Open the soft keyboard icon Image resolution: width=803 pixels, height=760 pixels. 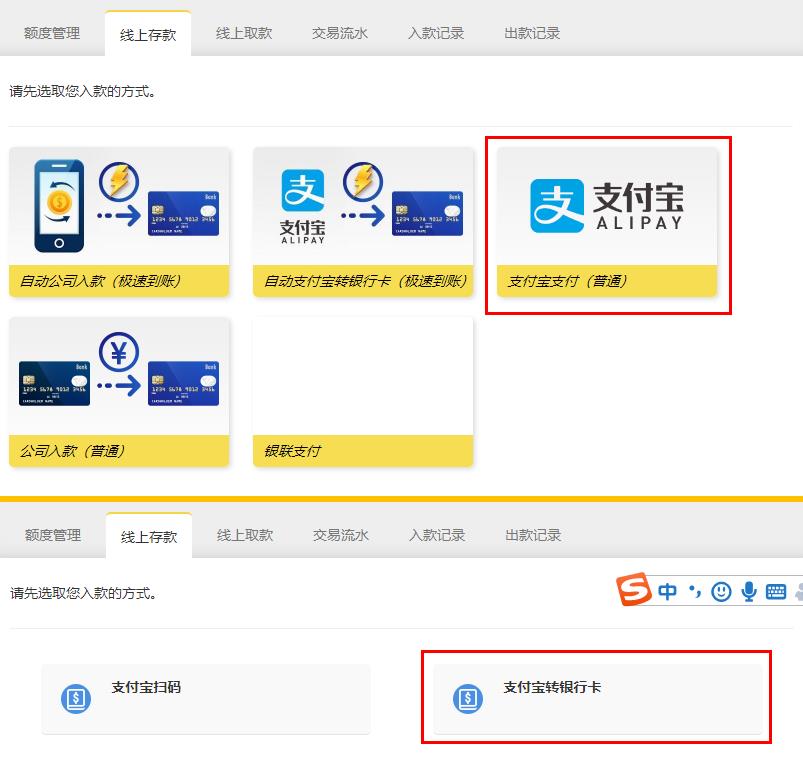coord(776,592)
